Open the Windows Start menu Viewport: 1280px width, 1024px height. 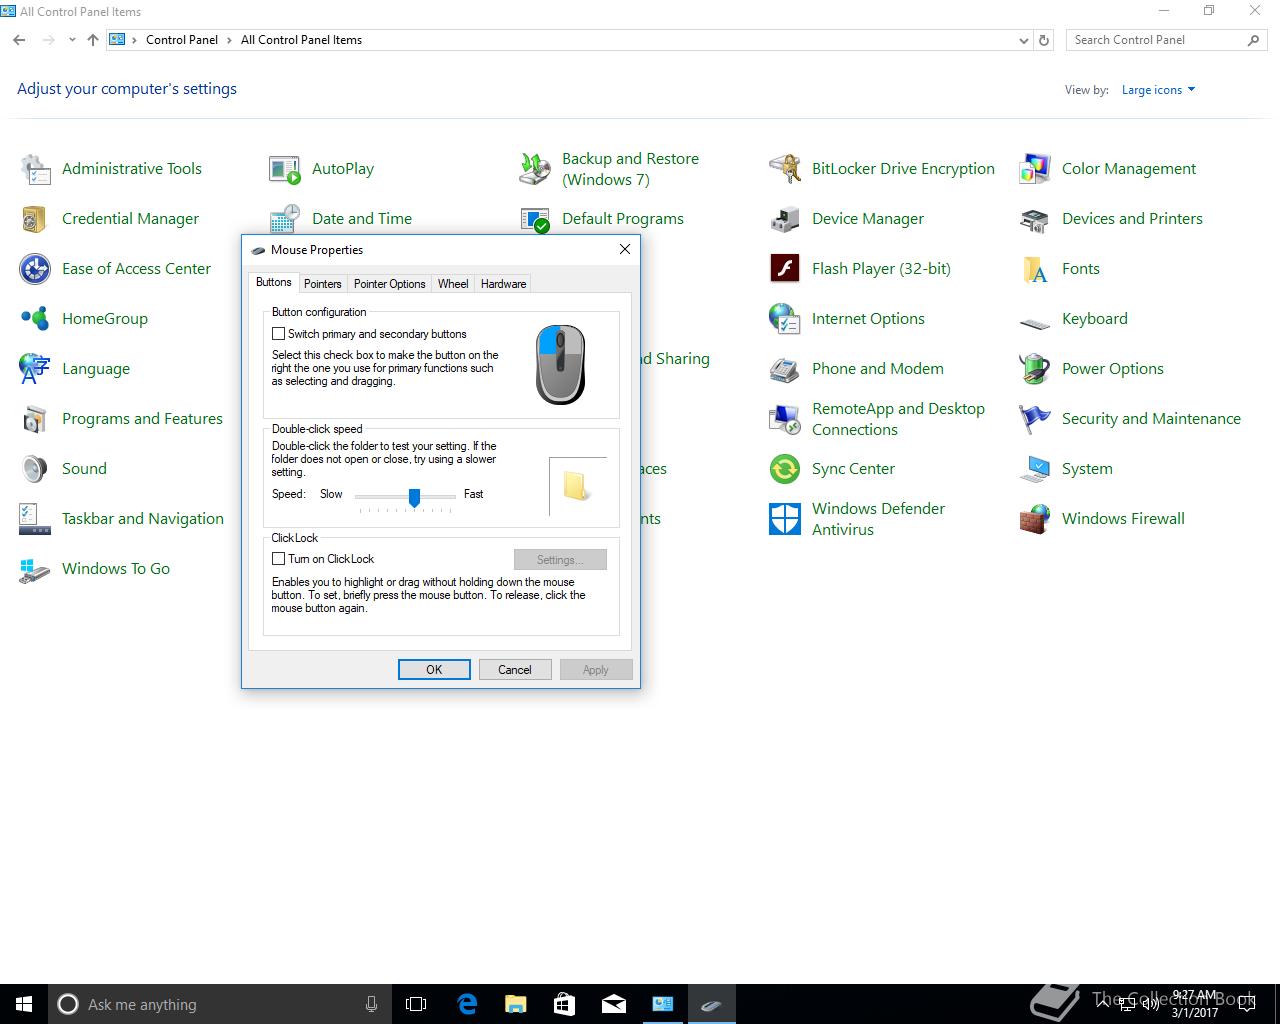pos(24,1004)
